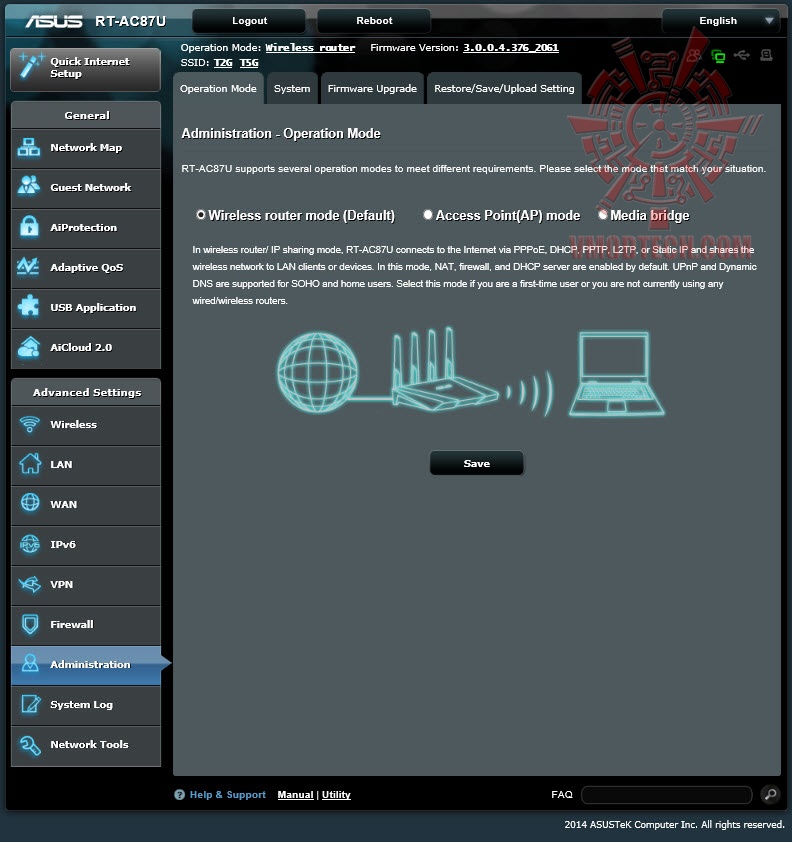Open AiProtection section

pos(85,228)
